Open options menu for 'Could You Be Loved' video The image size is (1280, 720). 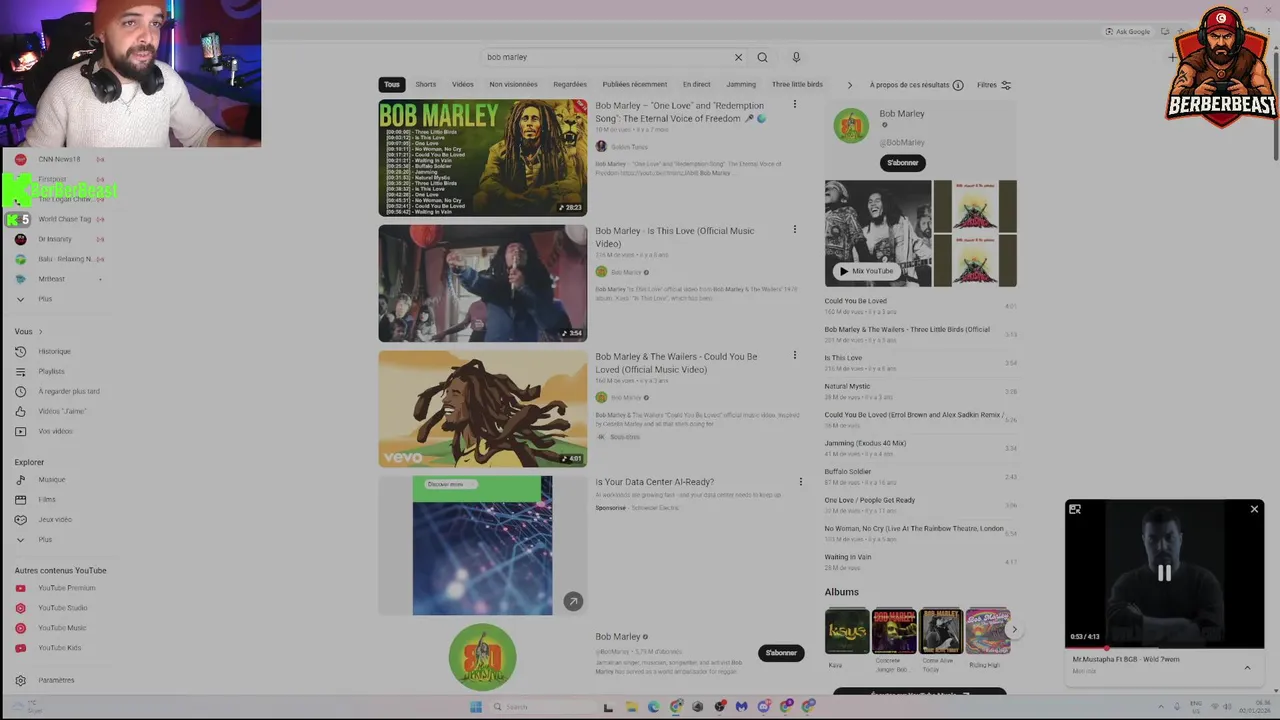[x=795, y=356]
